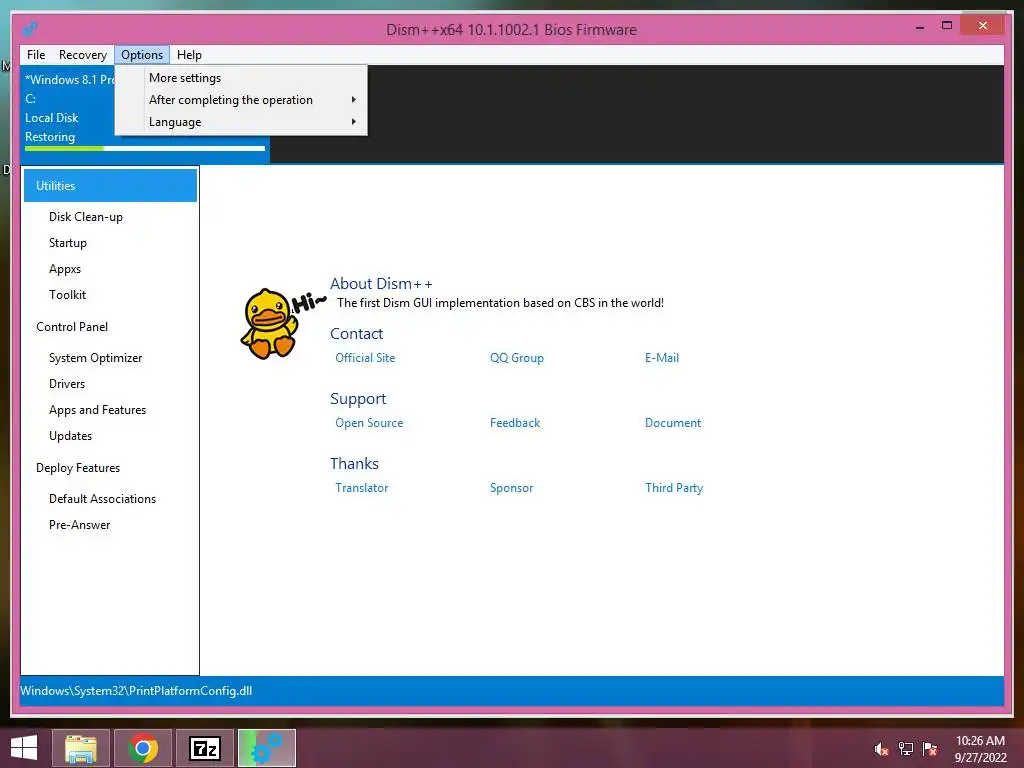
Task: Launch Google Chrome from the taskbar
Action: coord(143,748)
